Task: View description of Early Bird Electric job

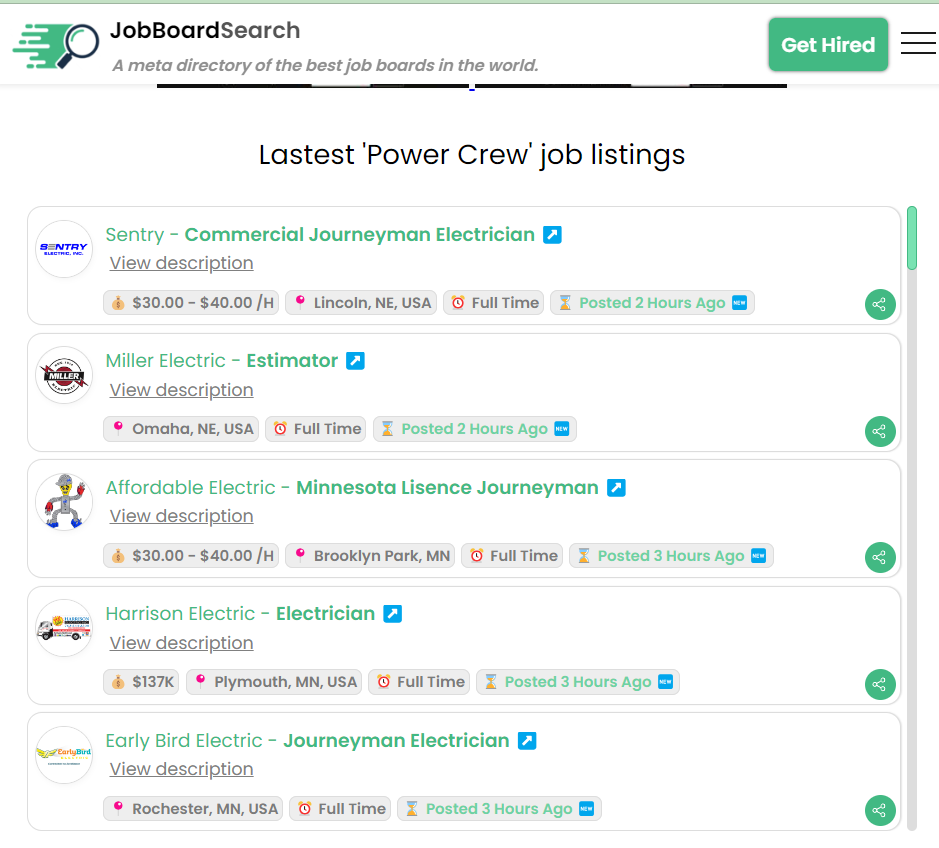Action: coord(181,769)
